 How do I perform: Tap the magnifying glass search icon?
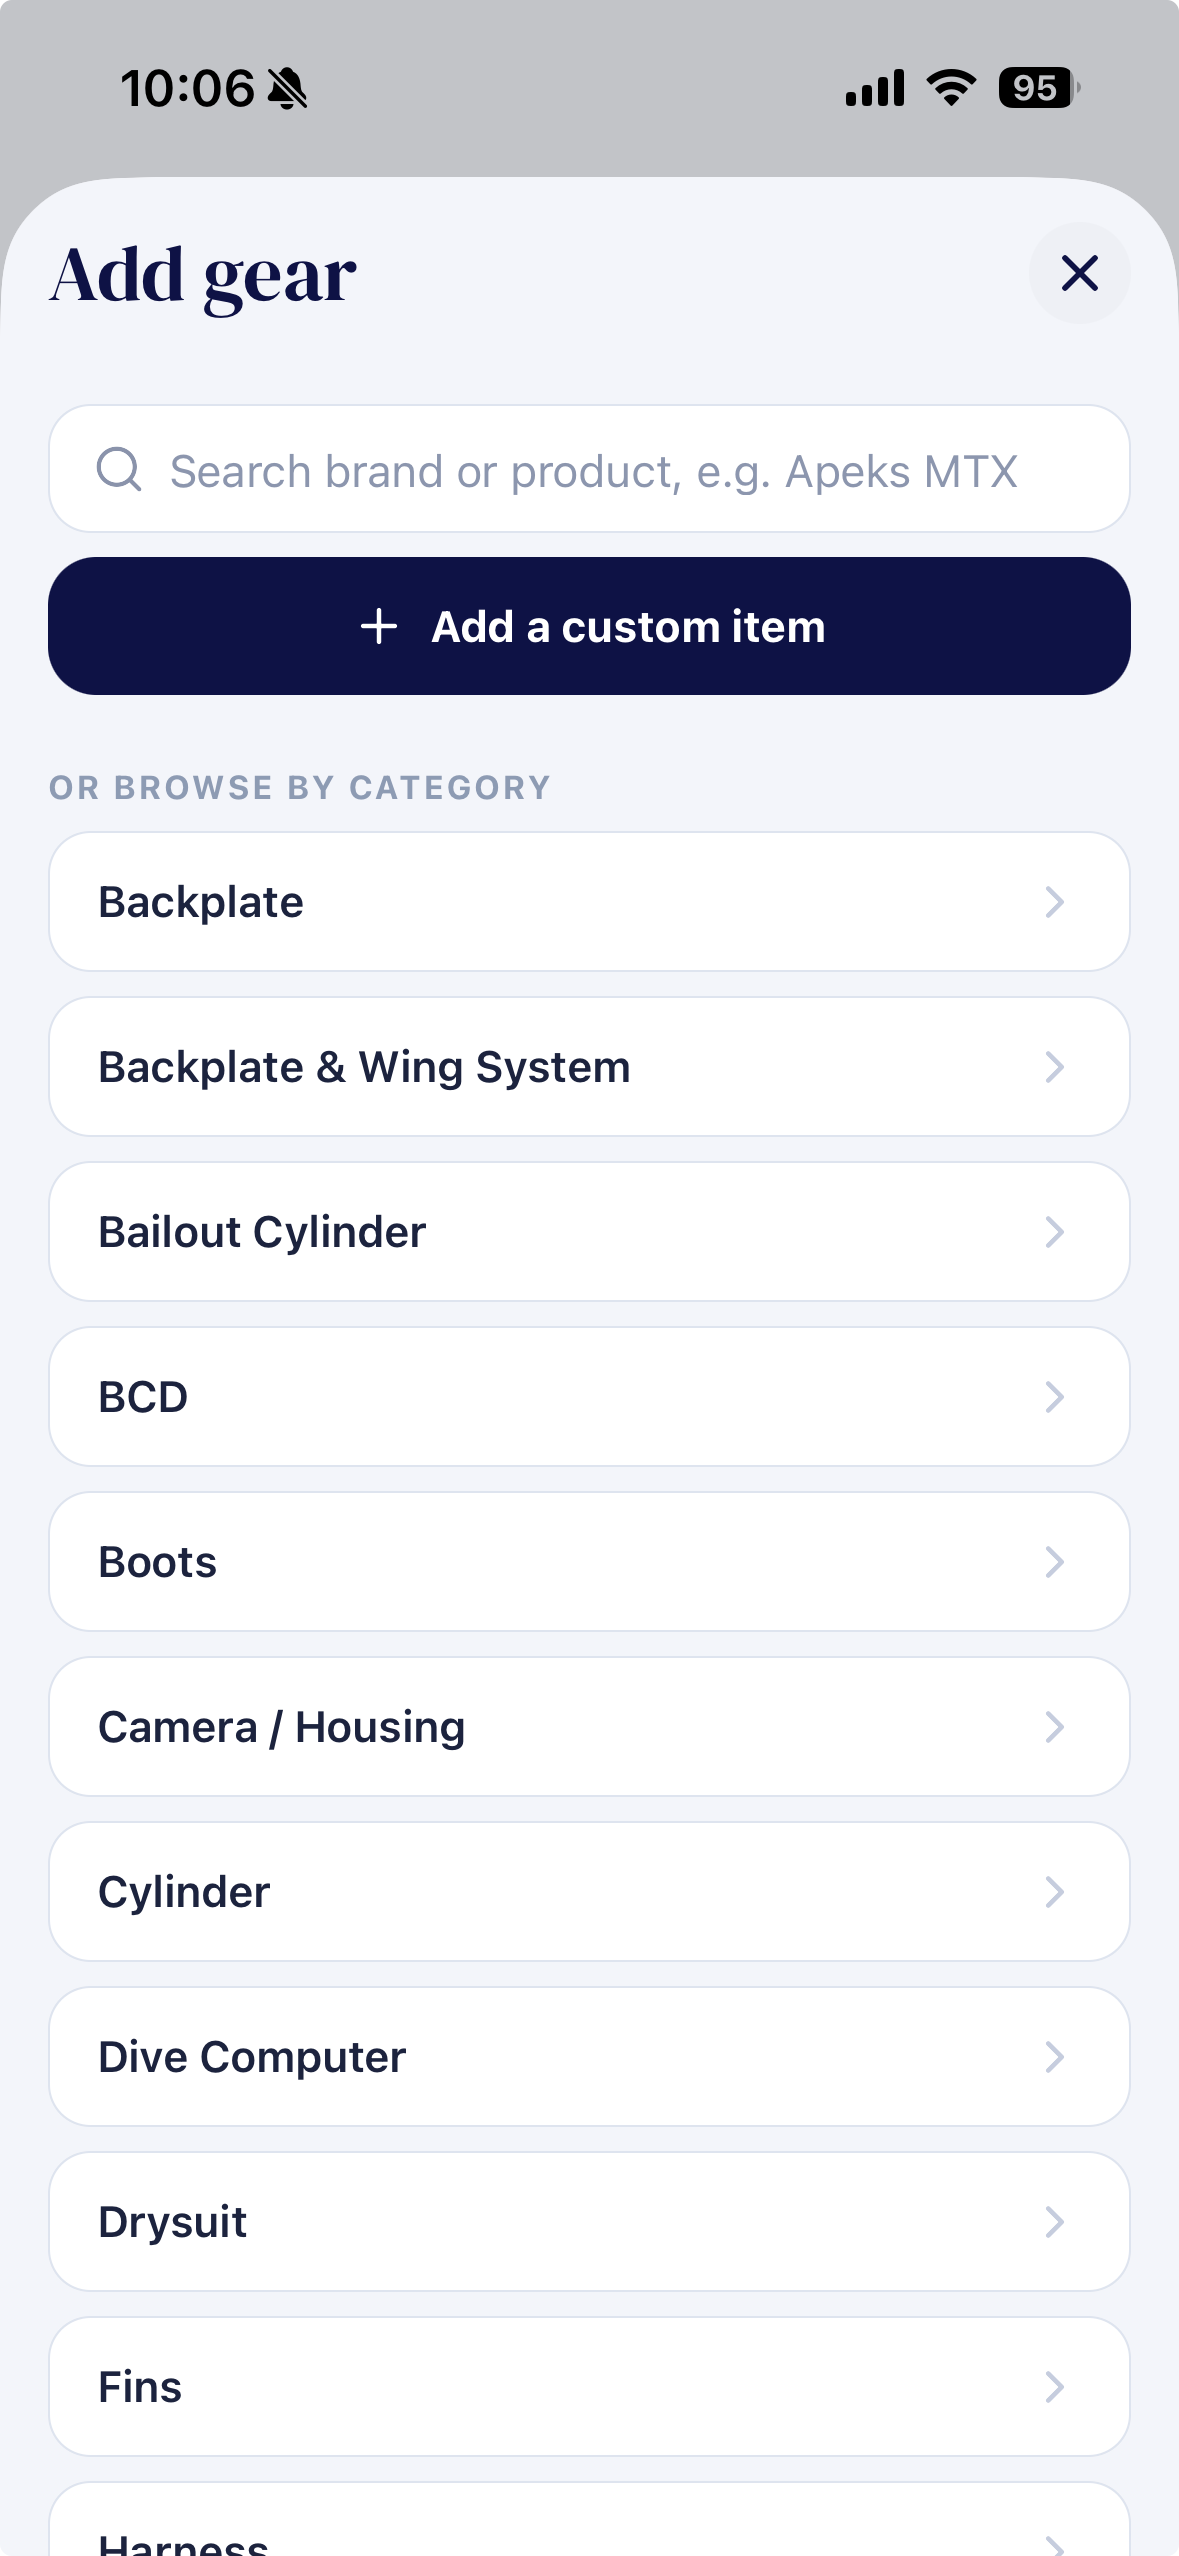[119, 469]
